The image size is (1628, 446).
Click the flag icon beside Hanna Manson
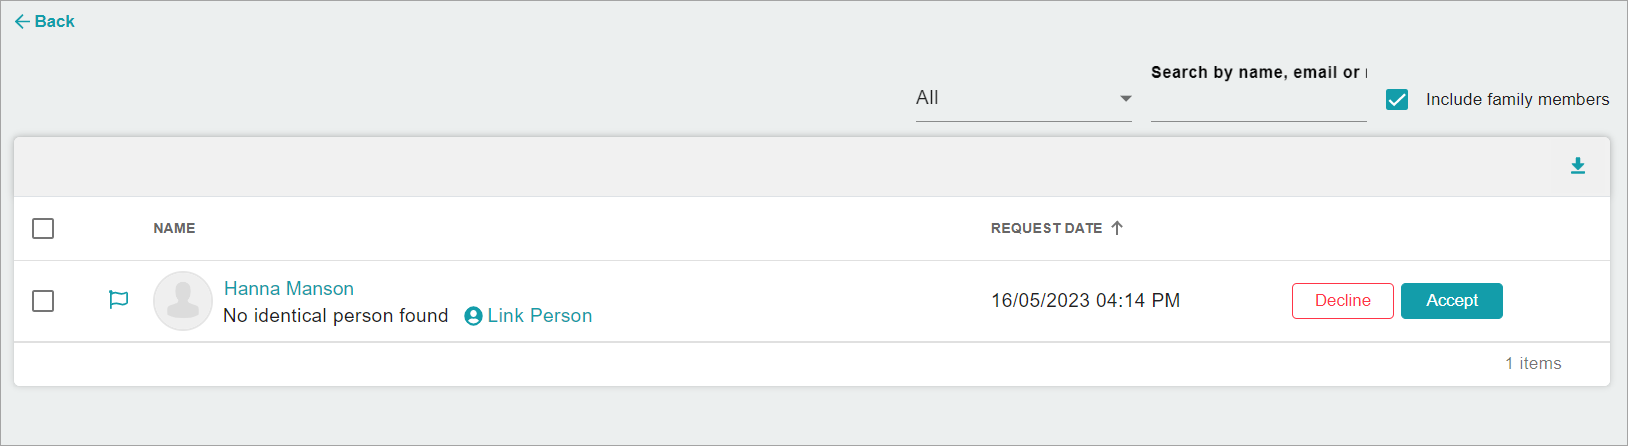(x=118, y=299)
